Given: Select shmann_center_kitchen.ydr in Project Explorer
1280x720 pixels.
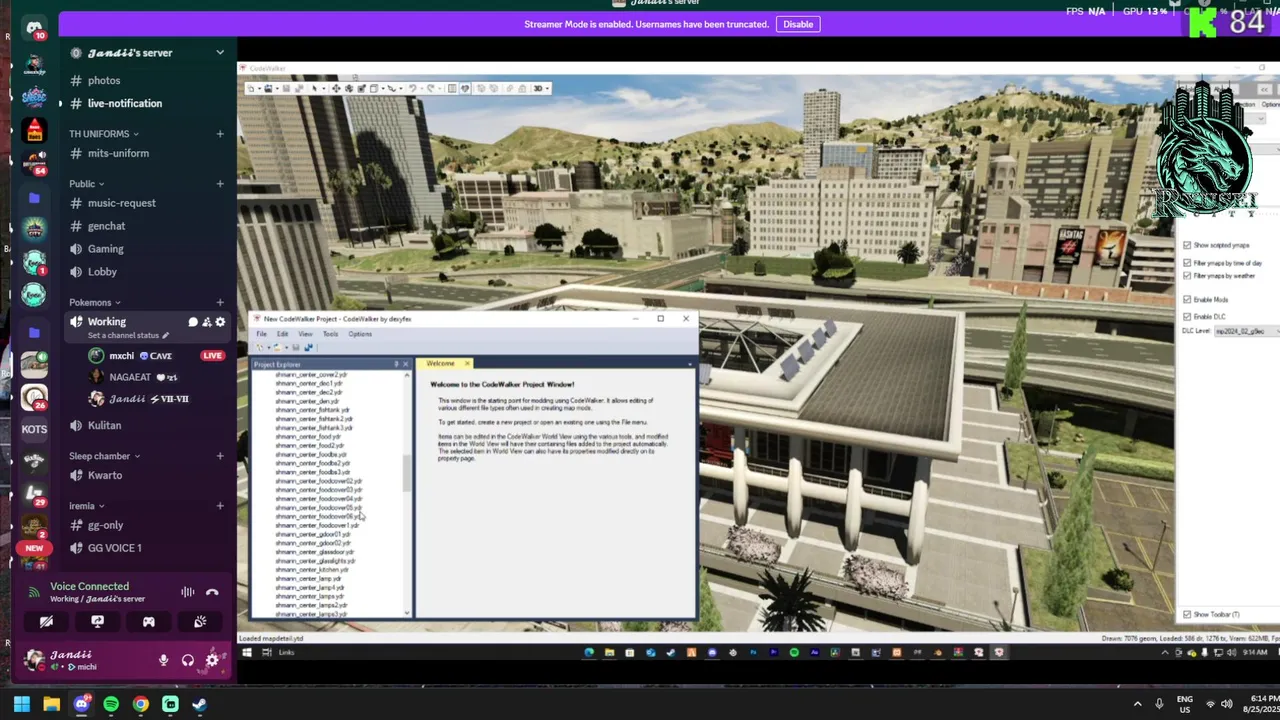Looking at the screenshot, I should coord(312,570).
